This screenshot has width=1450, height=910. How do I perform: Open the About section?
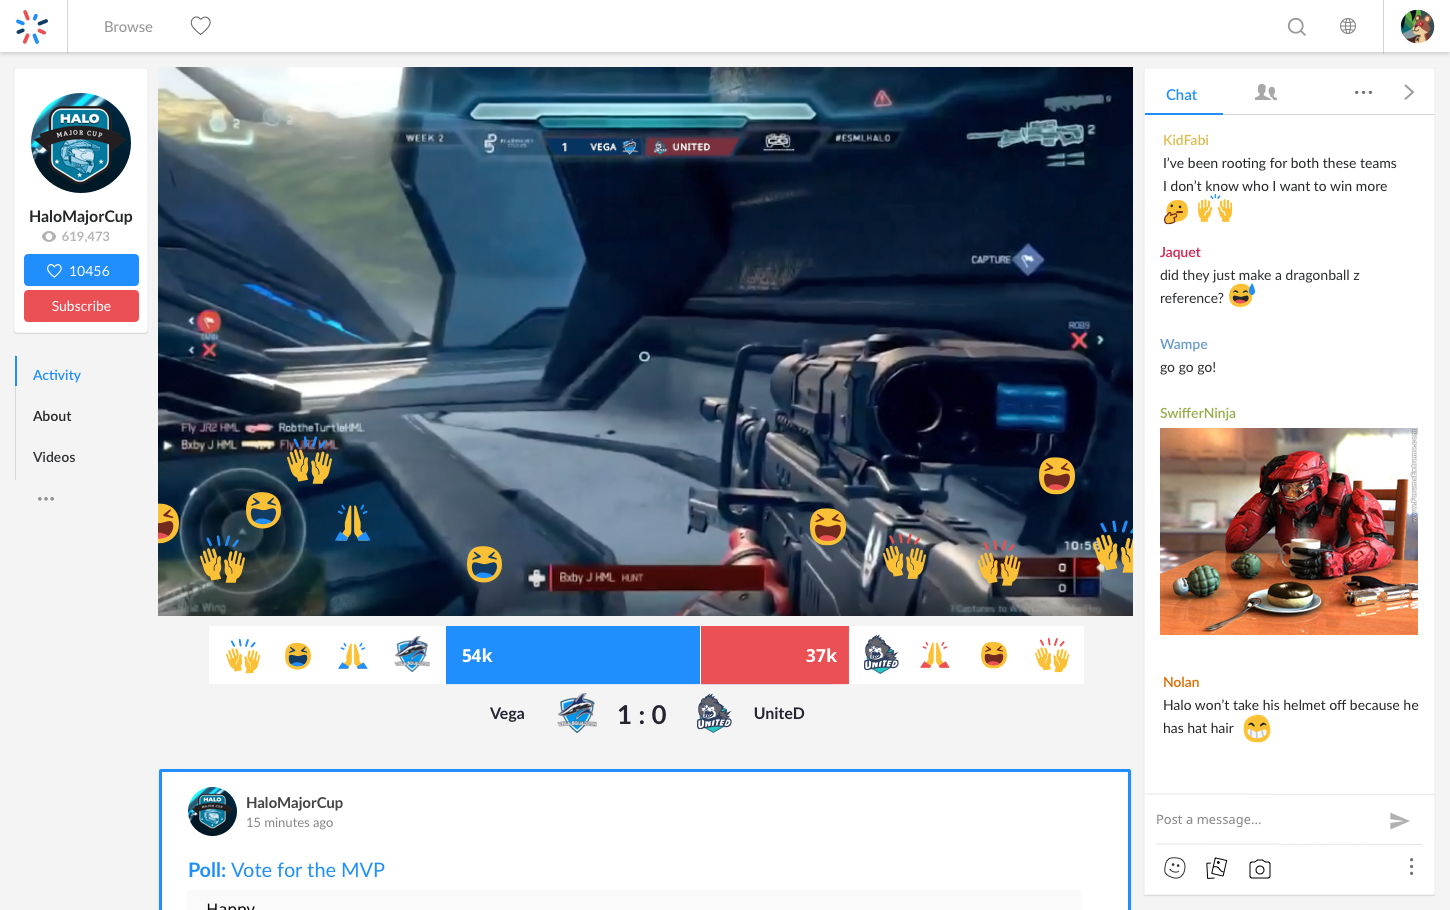(x=52, y=416)
